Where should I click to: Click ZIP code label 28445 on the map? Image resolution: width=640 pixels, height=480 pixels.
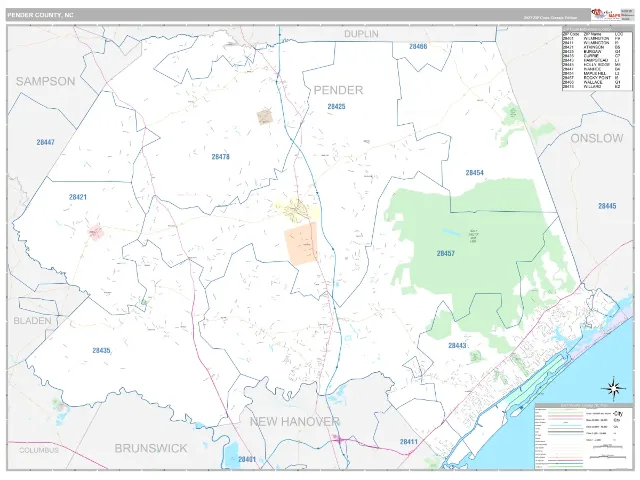point(607,206)
